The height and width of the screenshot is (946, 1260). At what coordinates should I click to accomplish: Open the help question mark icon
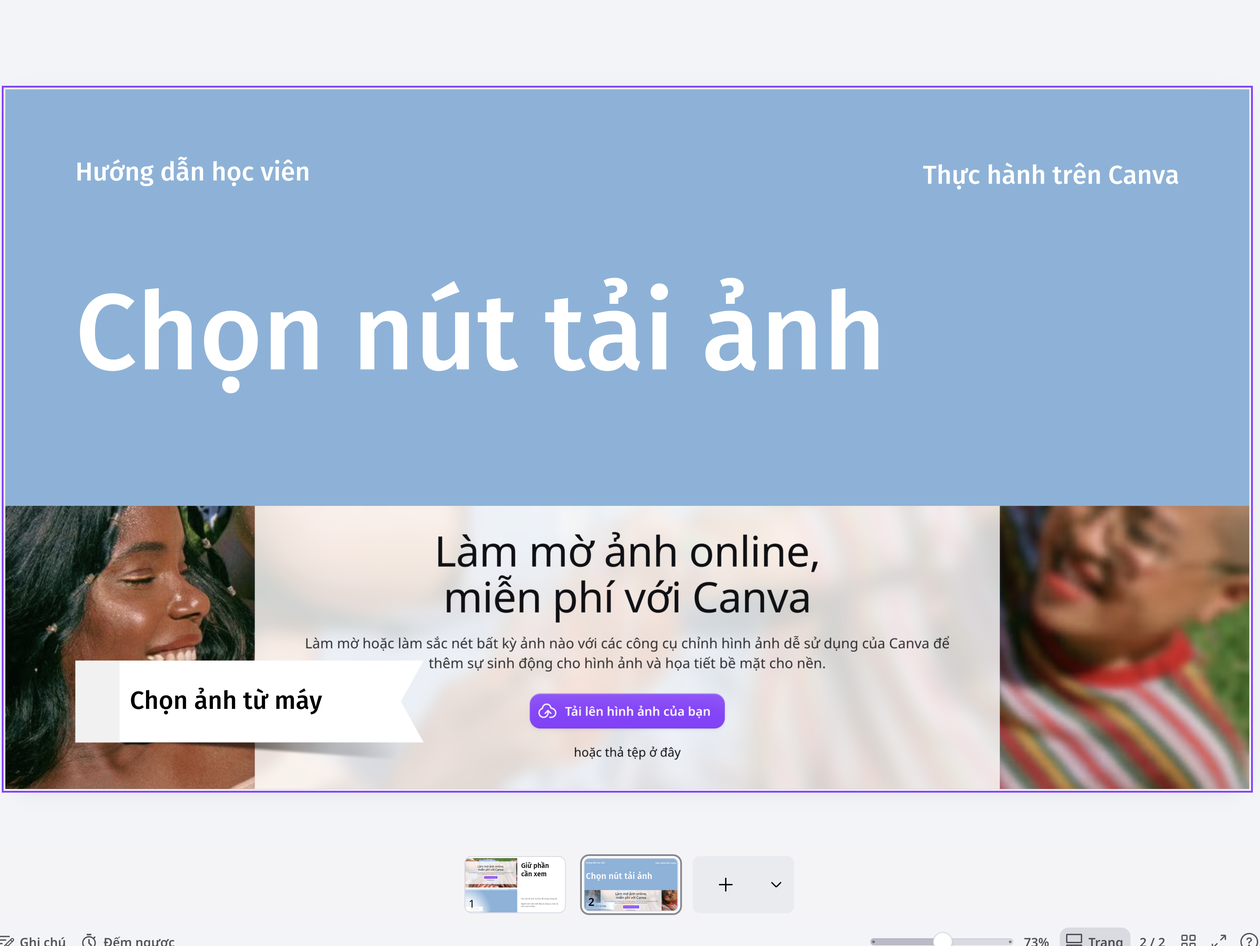(1248, 941)
